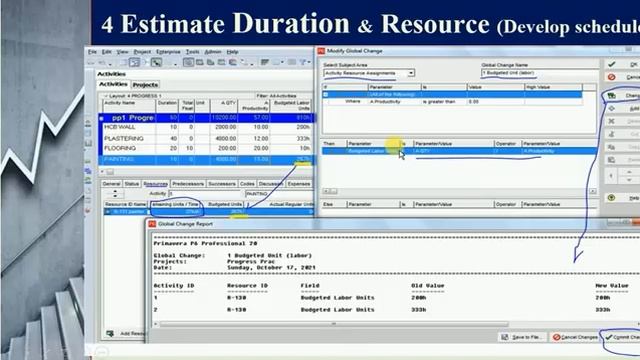Viewport: 640px width, 360px height.
Task: Open the Predecessors details tab
Action: click(188, 184)
